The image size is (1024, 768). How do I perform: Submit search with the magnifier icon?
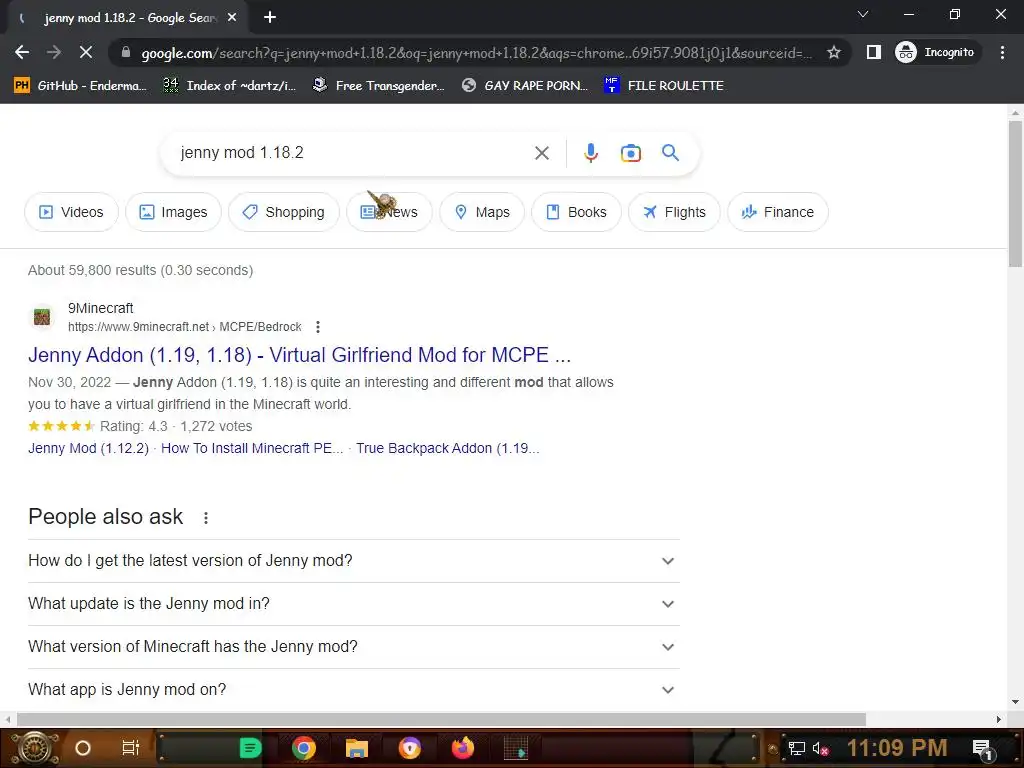pos(670,153)
